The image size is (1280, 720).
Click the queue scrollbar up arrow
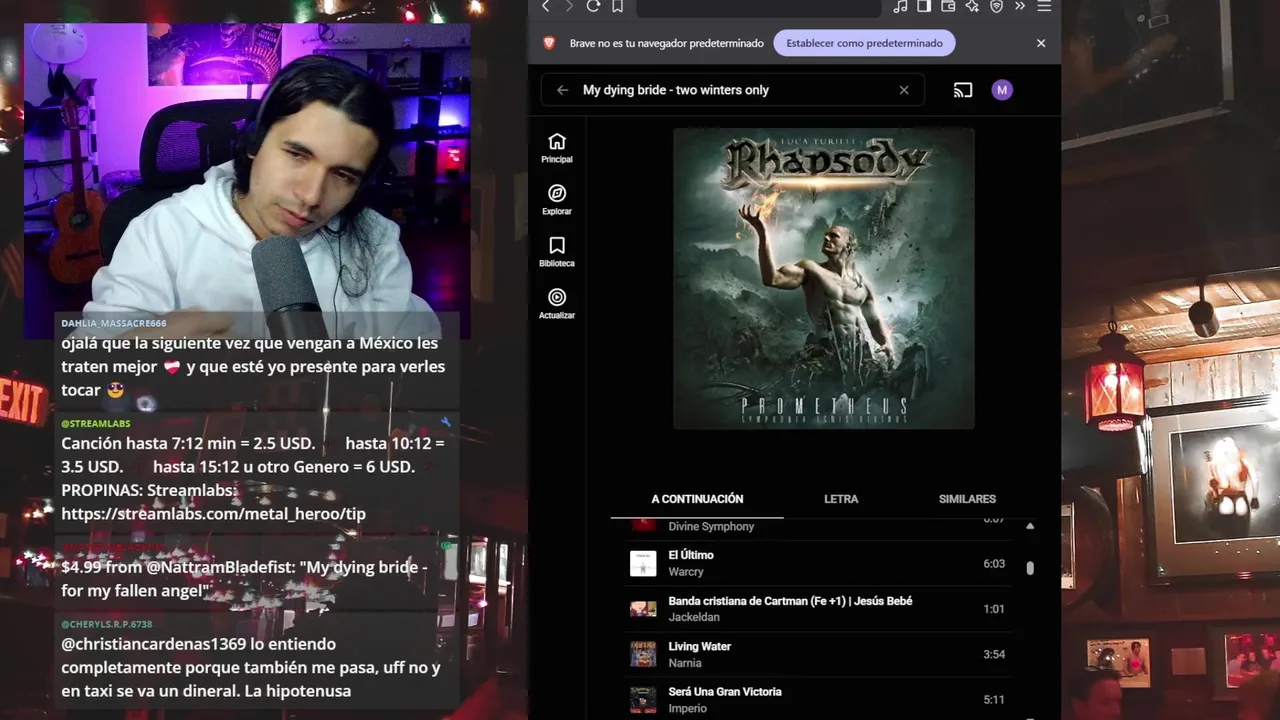click(x=1030, y=526)
